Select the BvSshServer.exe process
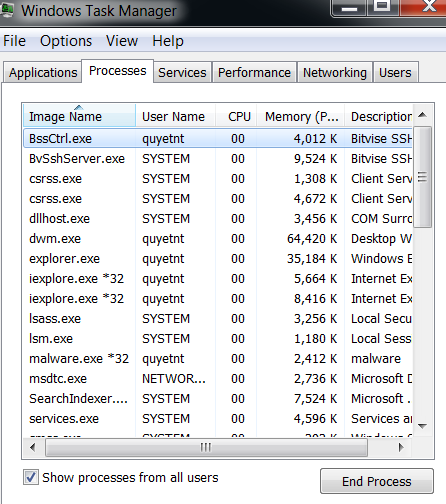 [218, 159]
